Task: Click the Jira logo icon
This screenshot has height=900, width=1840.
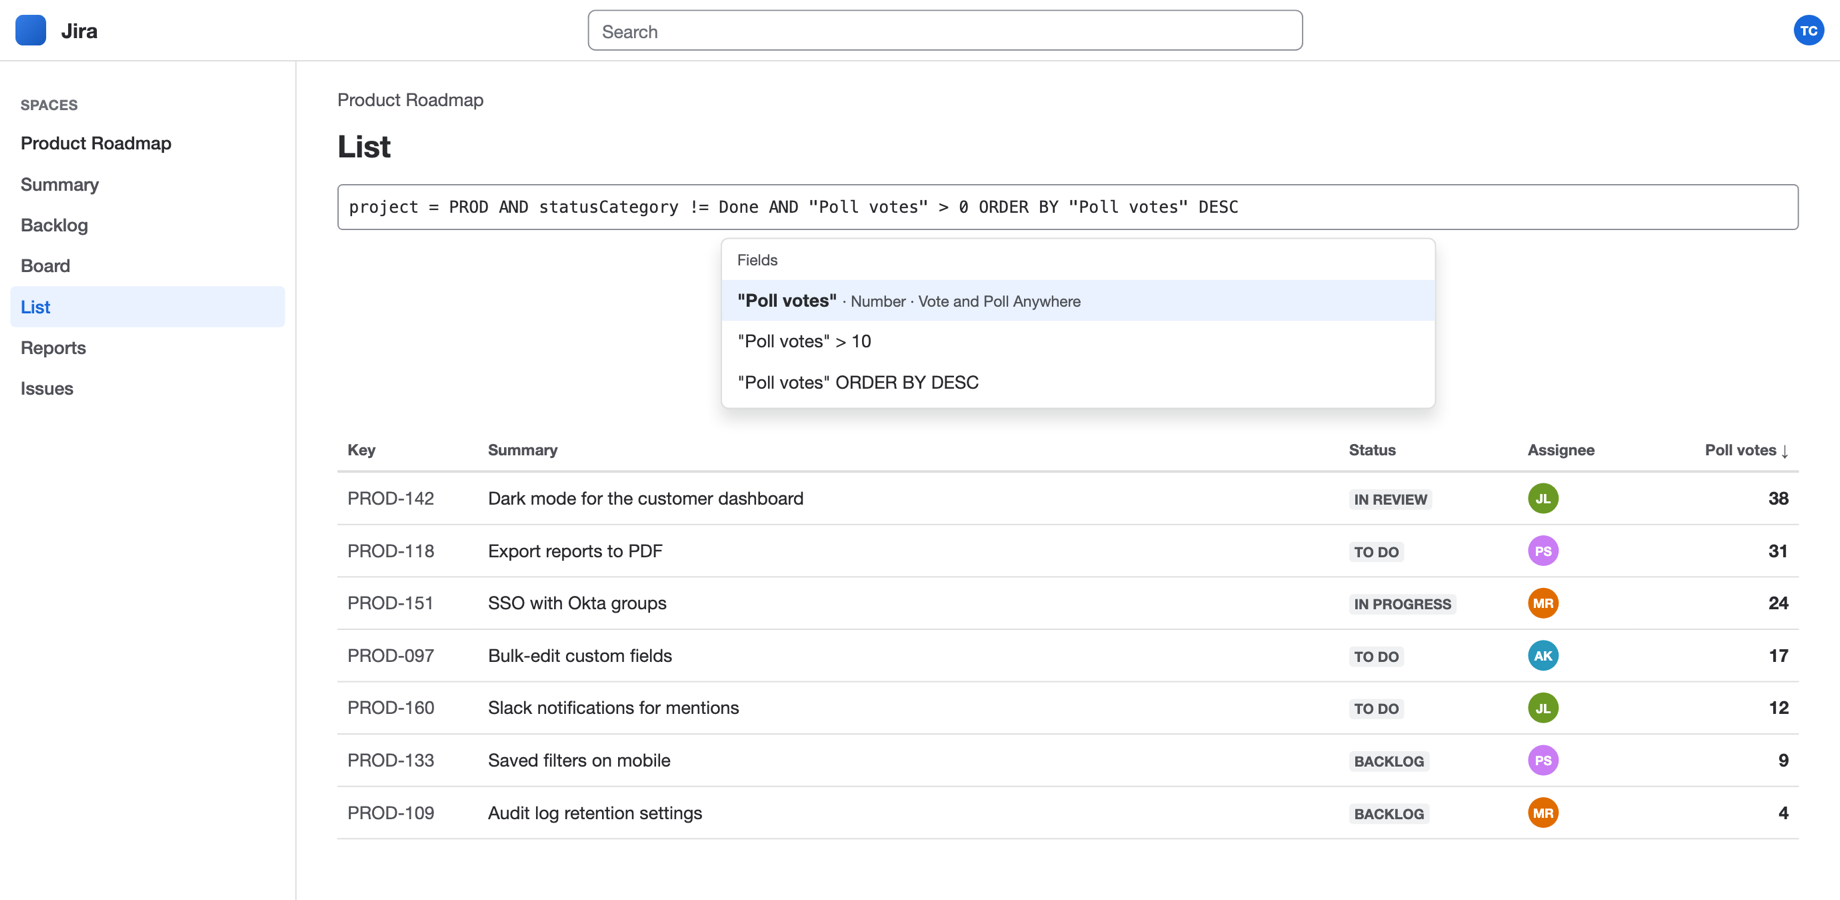Action: 31,31
